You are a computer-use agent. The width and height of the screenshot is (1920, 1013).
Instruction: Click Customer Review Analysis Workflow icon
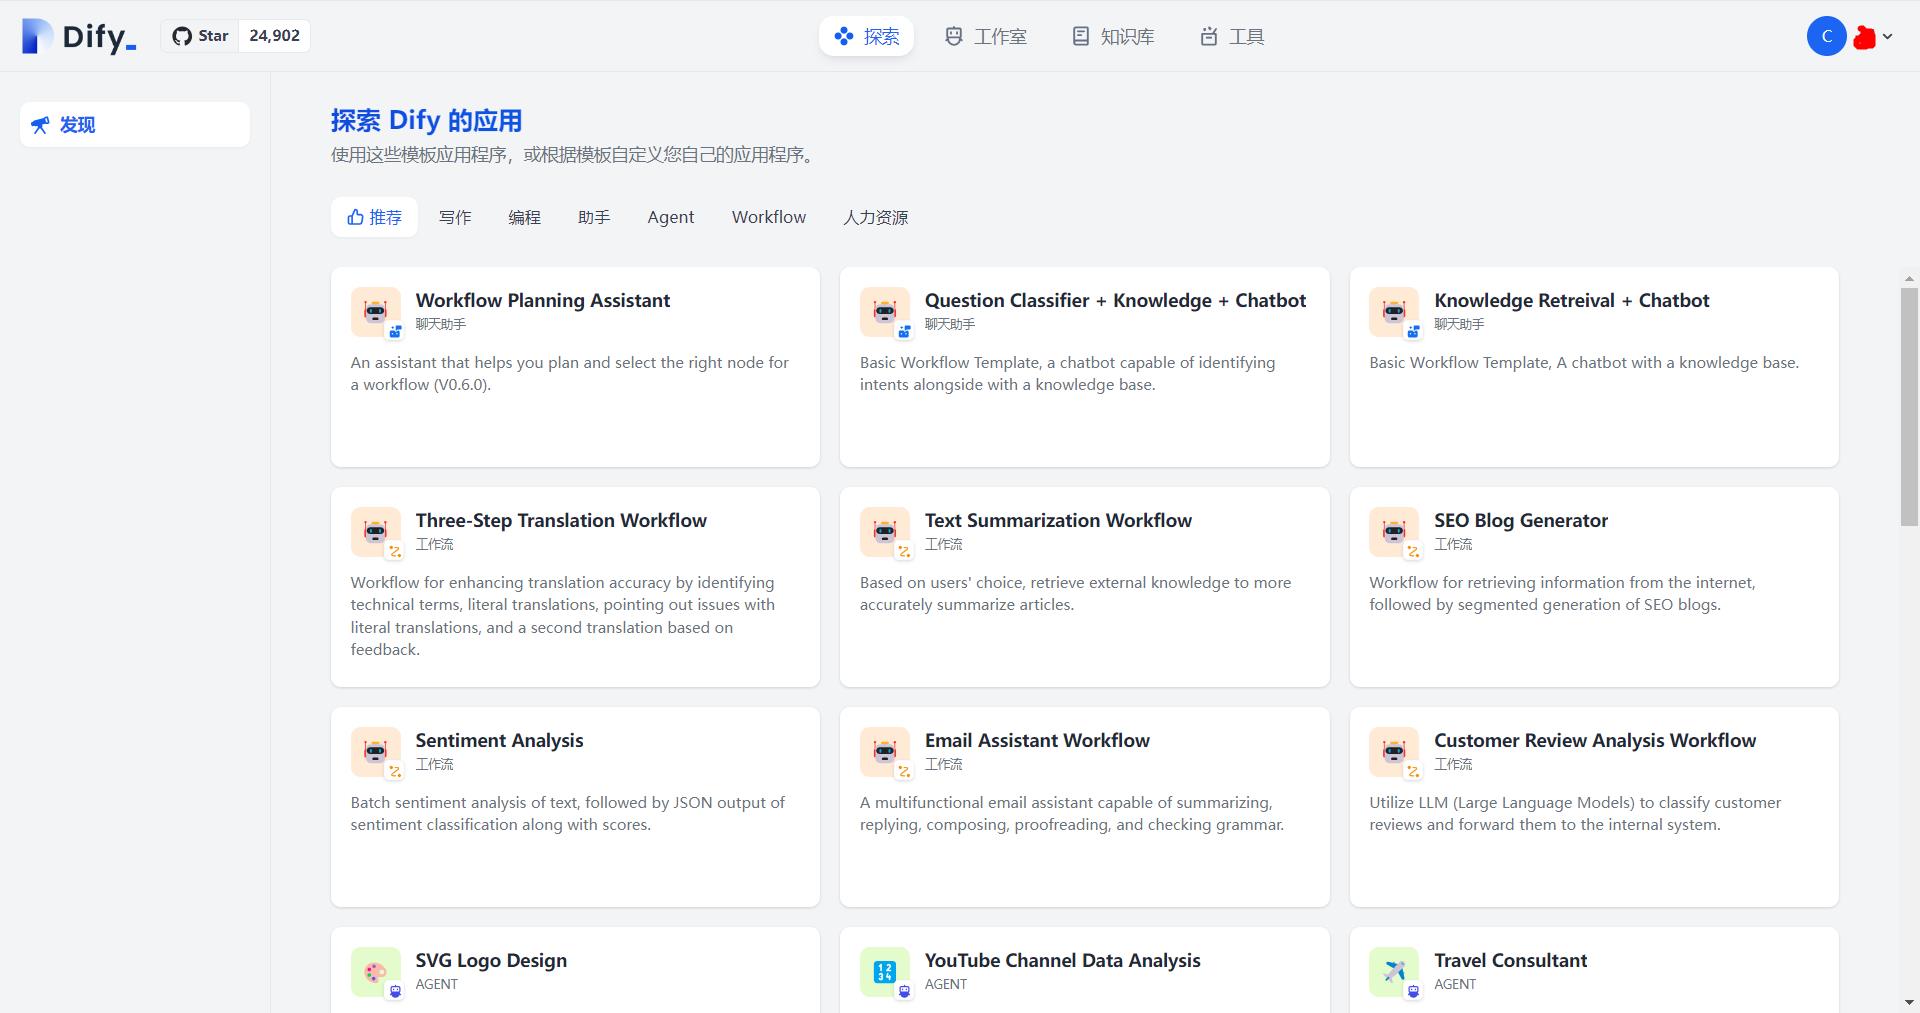(1394, 752)
